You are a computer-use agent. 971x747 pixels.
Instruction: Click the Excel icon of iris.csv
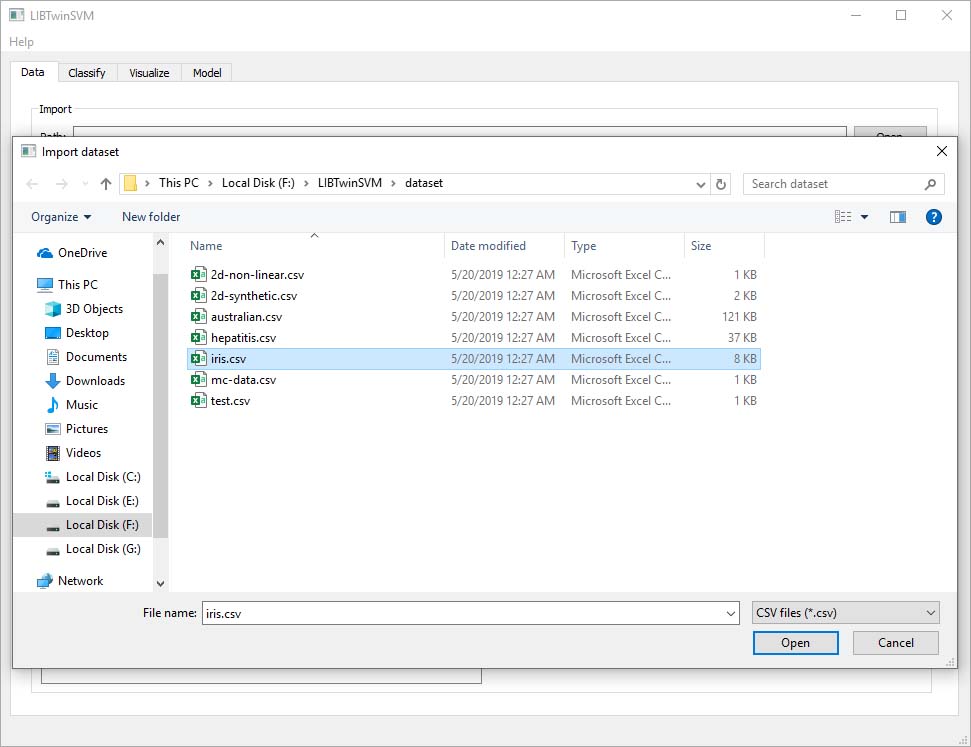pos(198,359)
